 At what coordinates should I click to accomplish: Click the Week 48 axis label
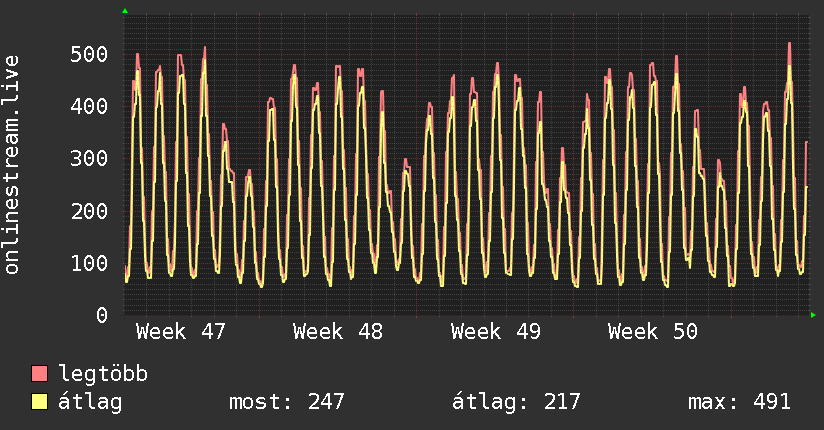pyautogui.click(x=338, y=332)
